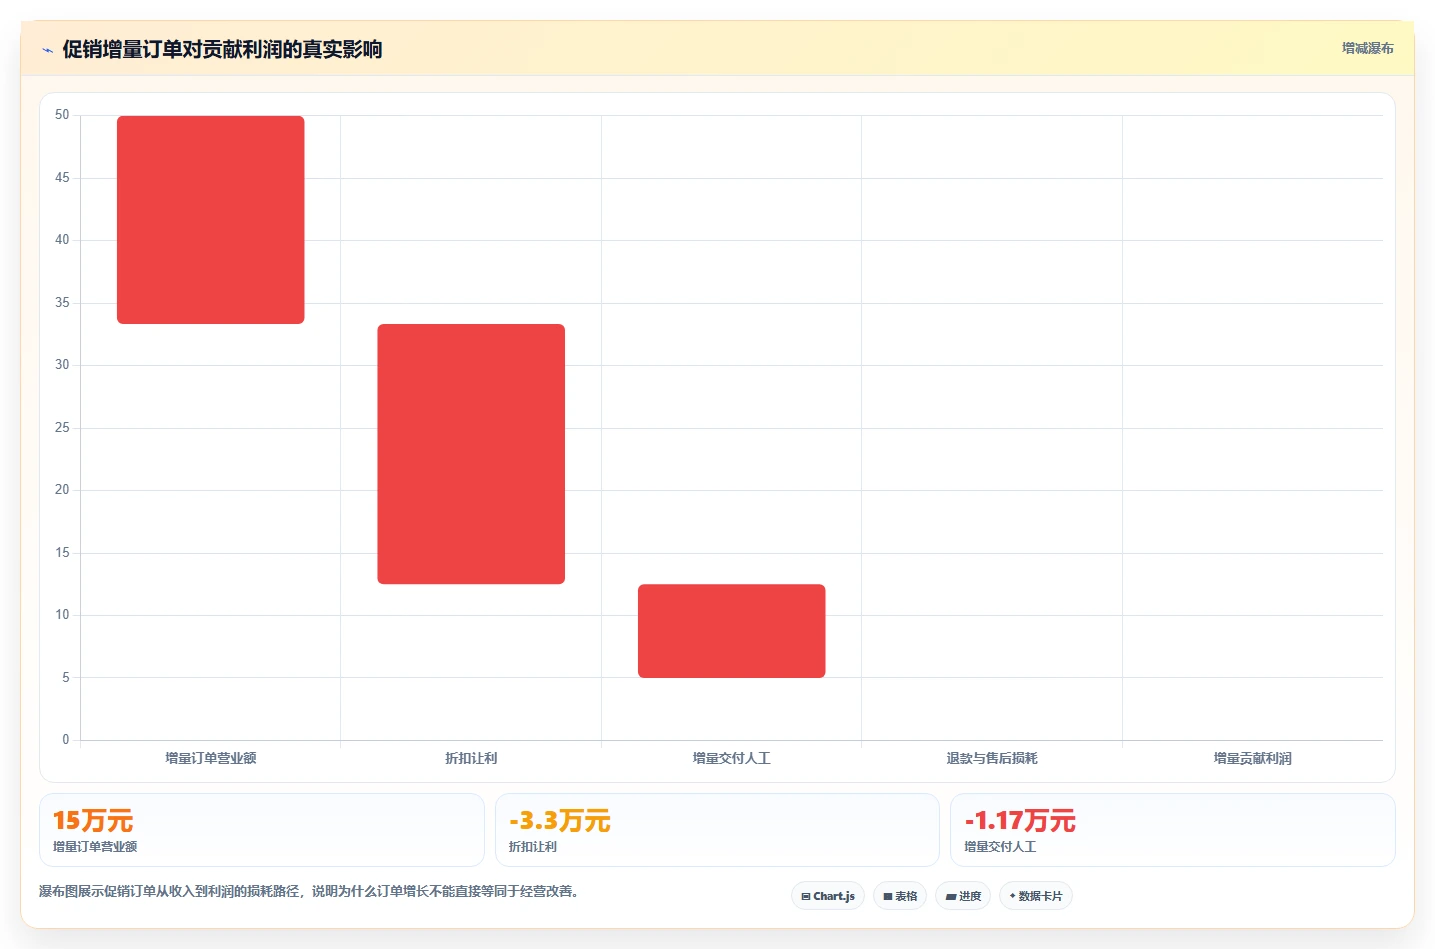Open the -3.3万元 data card

click(x=717, y=830)
